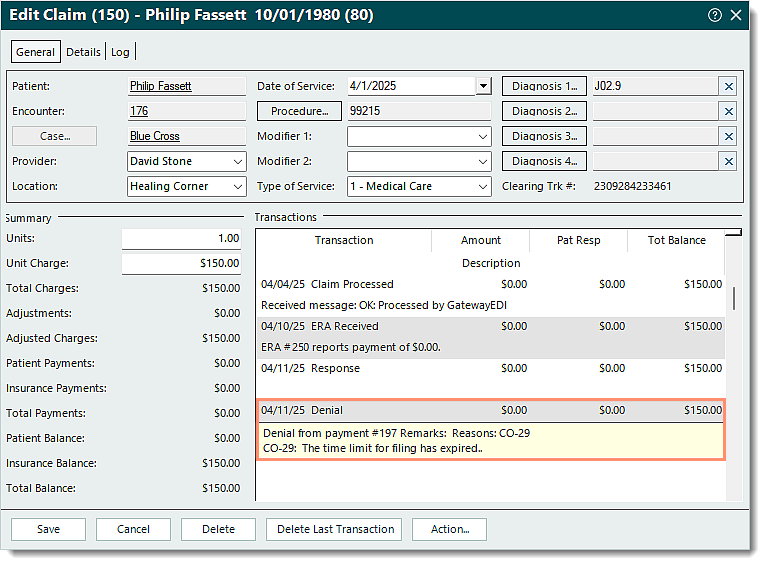This screenshot has height=565, width=765.
Task: Select the 04/04/25 Claim Processed row
Action: click(490, 295)
